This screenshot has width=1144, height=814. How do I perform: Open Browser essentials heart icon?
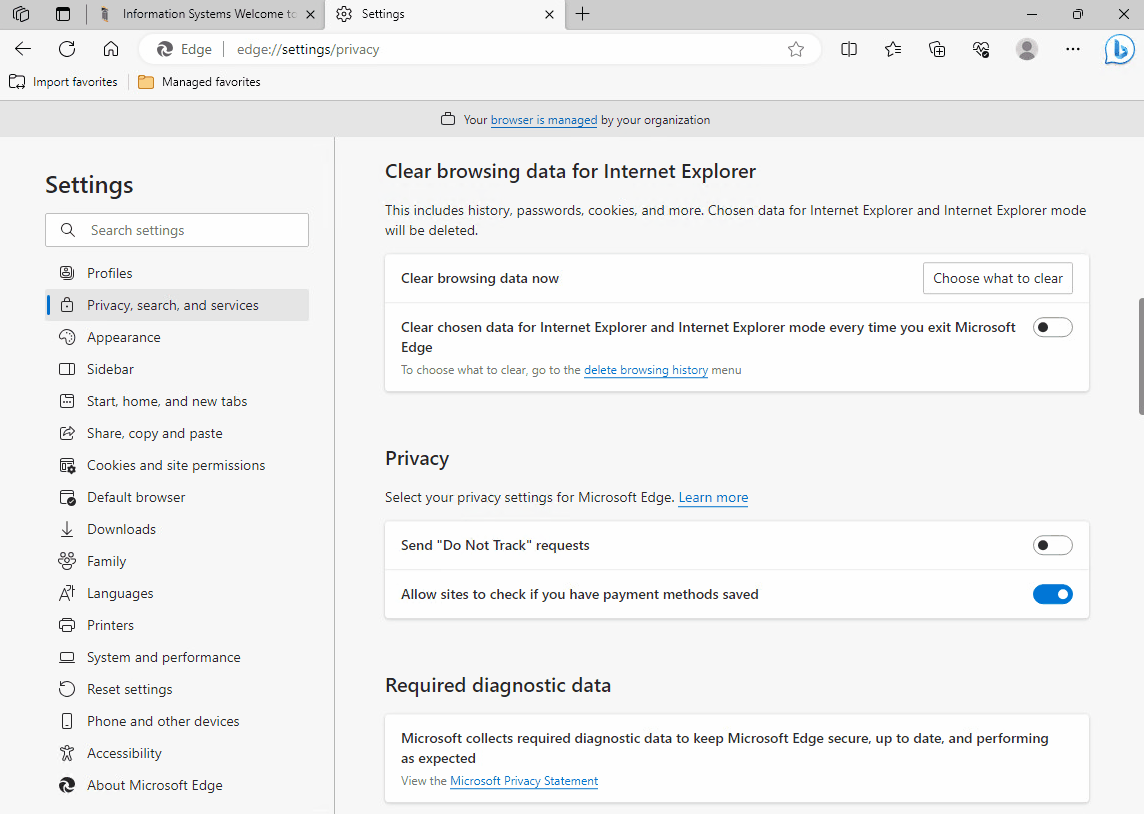click(x=981, y=49)
